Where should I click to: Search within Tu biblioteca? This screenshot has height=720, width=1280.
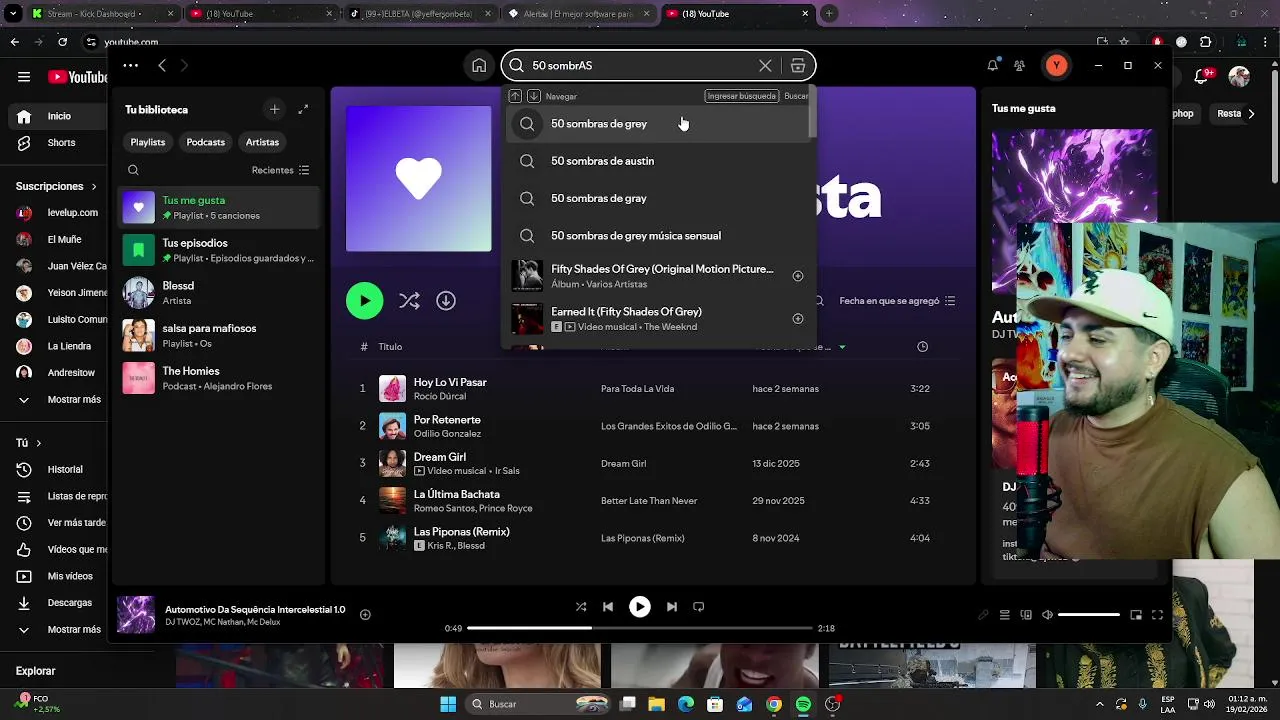133,170
